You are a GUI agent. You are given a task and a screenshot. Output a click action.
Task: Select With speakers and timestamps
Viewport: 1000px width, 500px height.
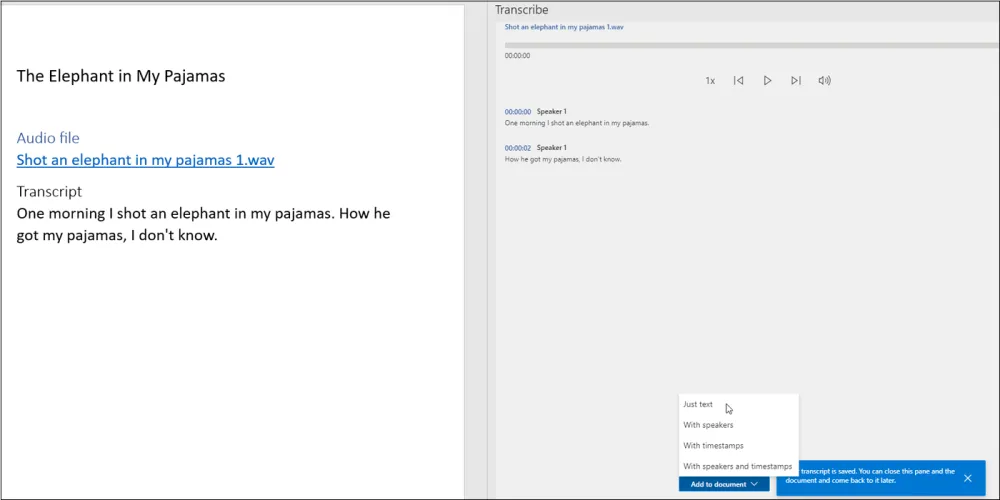[x=737, y=466]
